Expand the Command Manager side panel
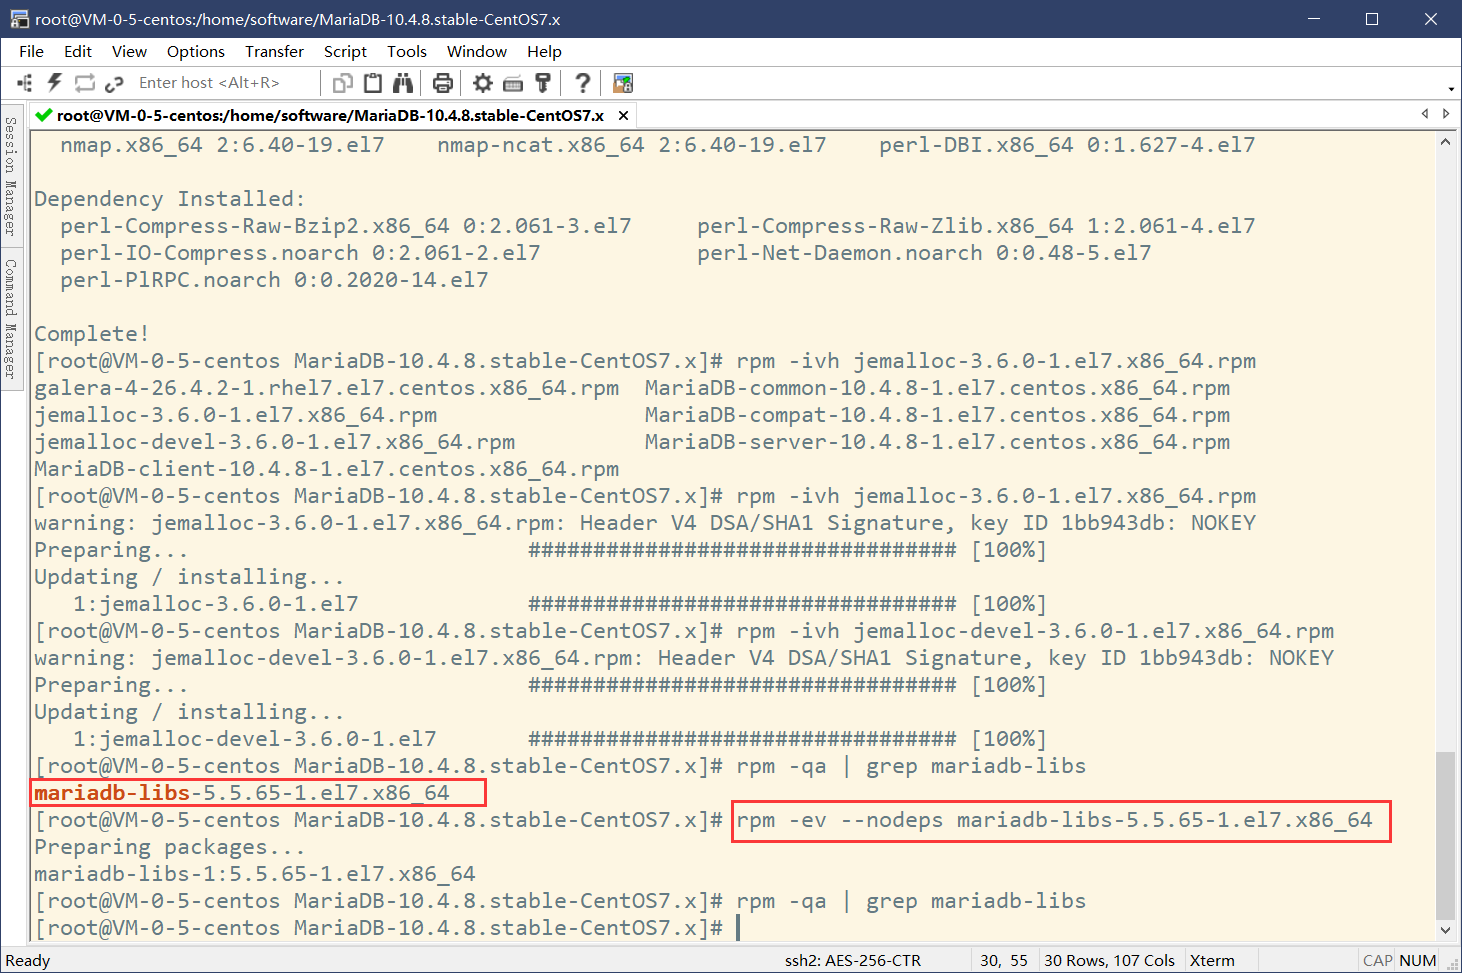Image resolution: width=1462 pixels, height=973 pixels. coord(11,319)
